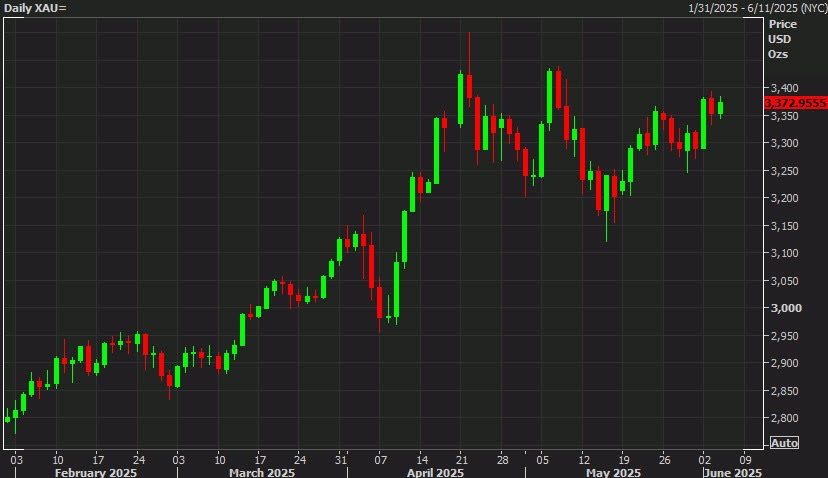The height and width of the screenshot is (478, 828).
Task: Click the May 2025 month label
Action: (x=614, y=472)
